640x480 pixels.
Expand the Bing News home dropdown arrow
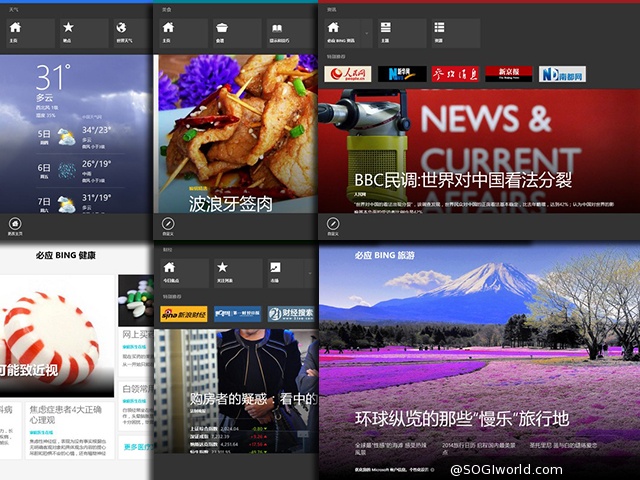[367, 33]
